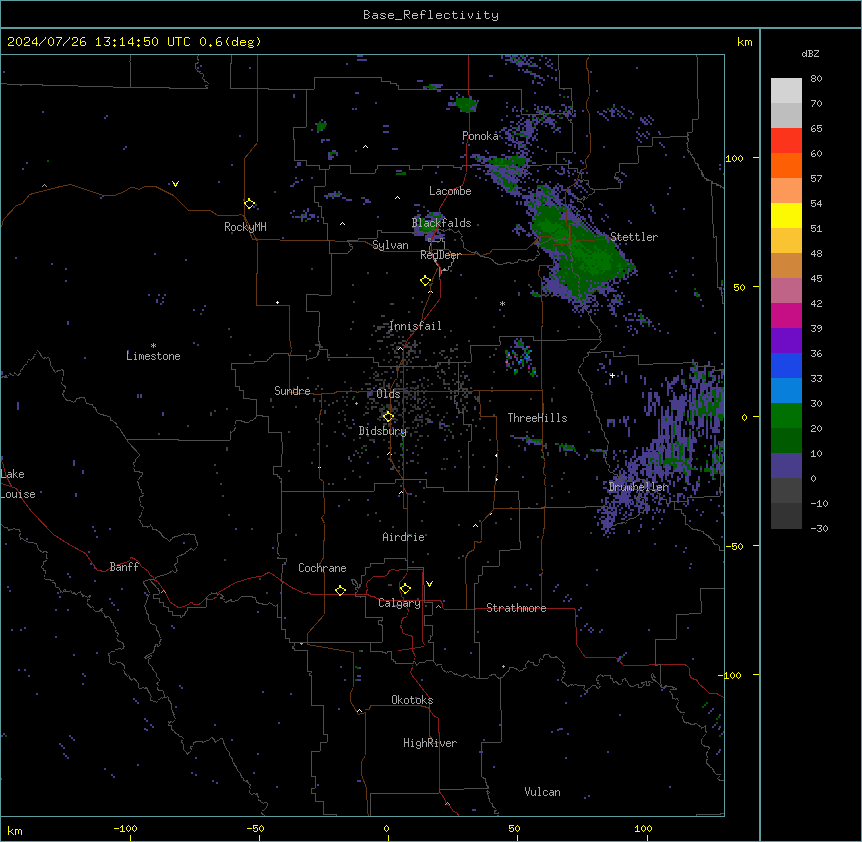862x842 pixels.
Task: Click the RedDeer city label
Action: point(440,255)
